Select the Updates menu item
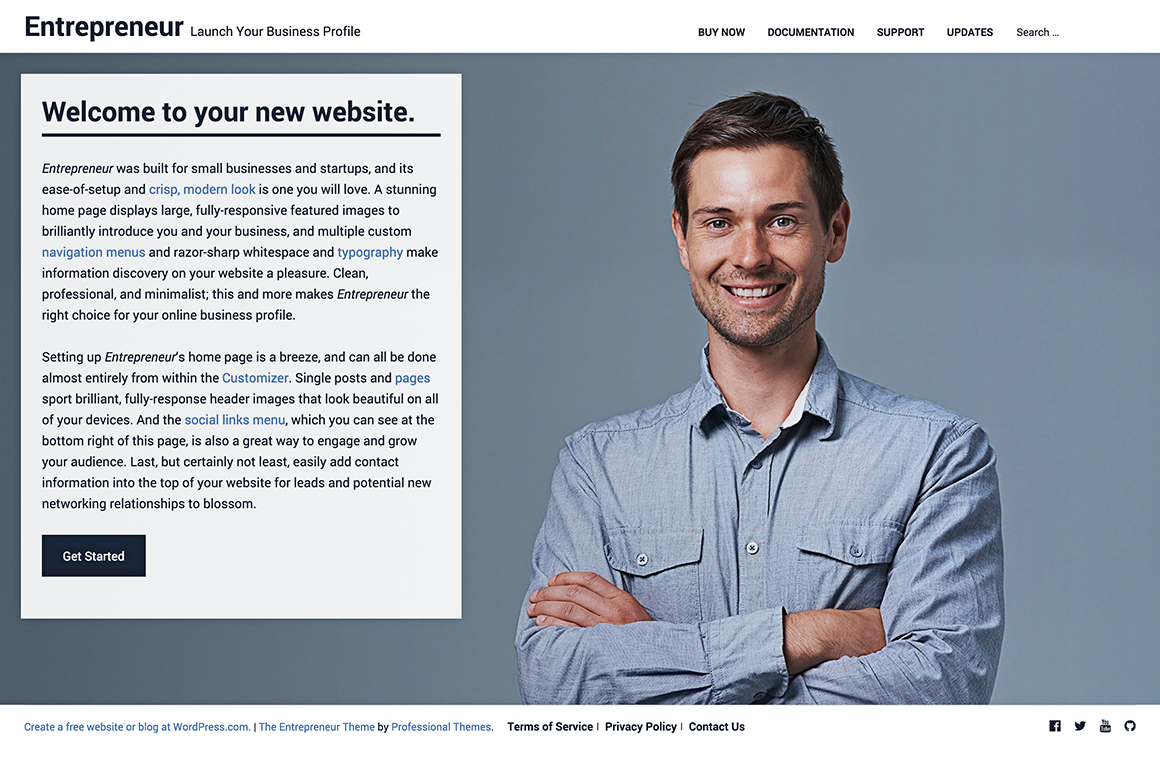Viewport: 1160px width, 772px height. tap(969, 32)
